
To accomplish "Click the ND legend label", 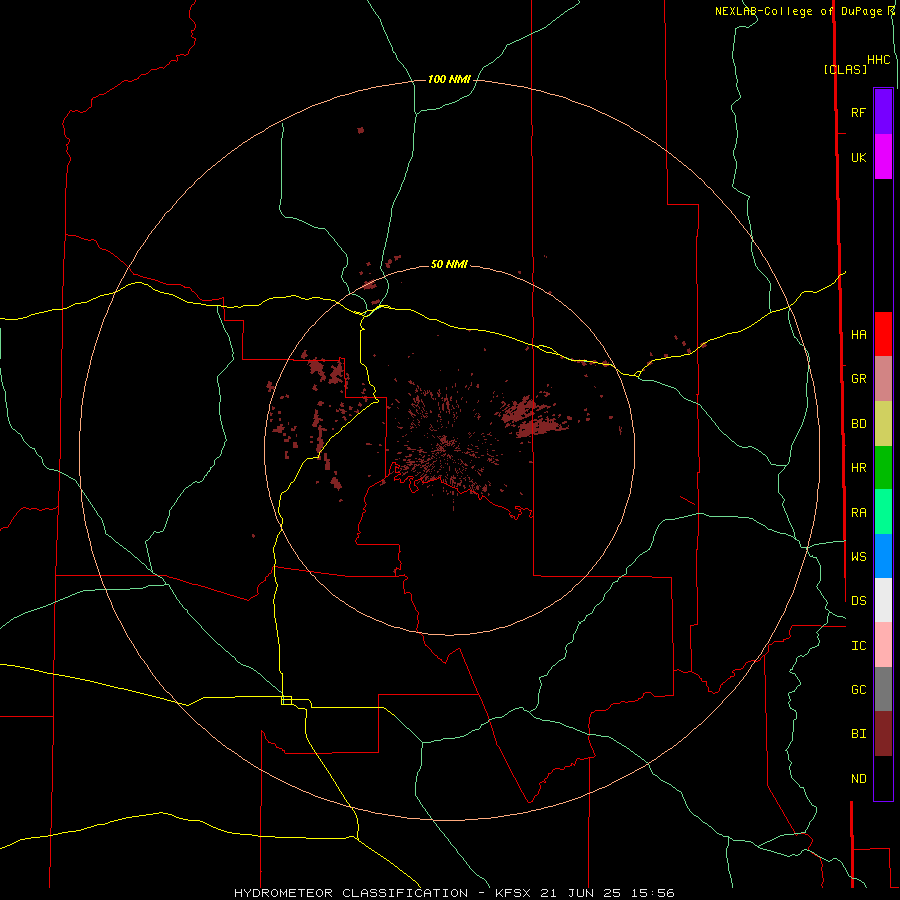I will (859, 779).
